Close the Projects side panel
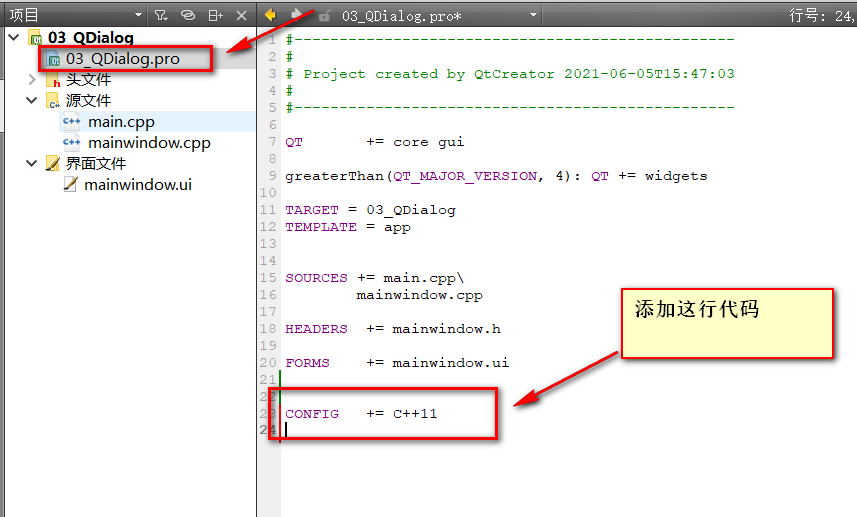 [x=242, y=16]
